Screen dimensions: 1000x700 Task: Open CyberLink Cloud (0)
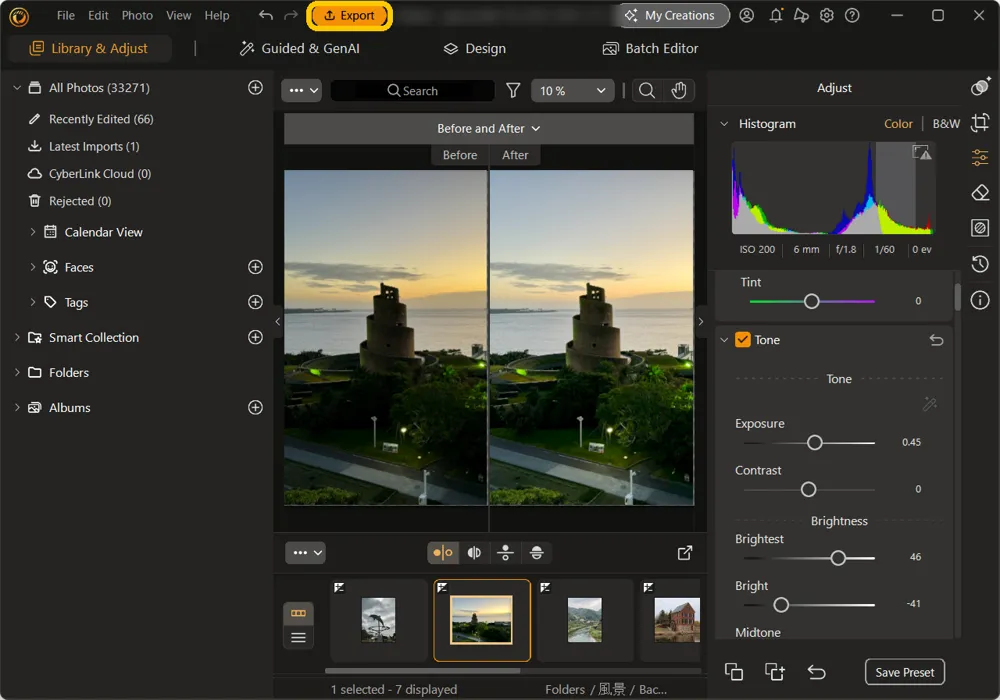tap(100, 173)
